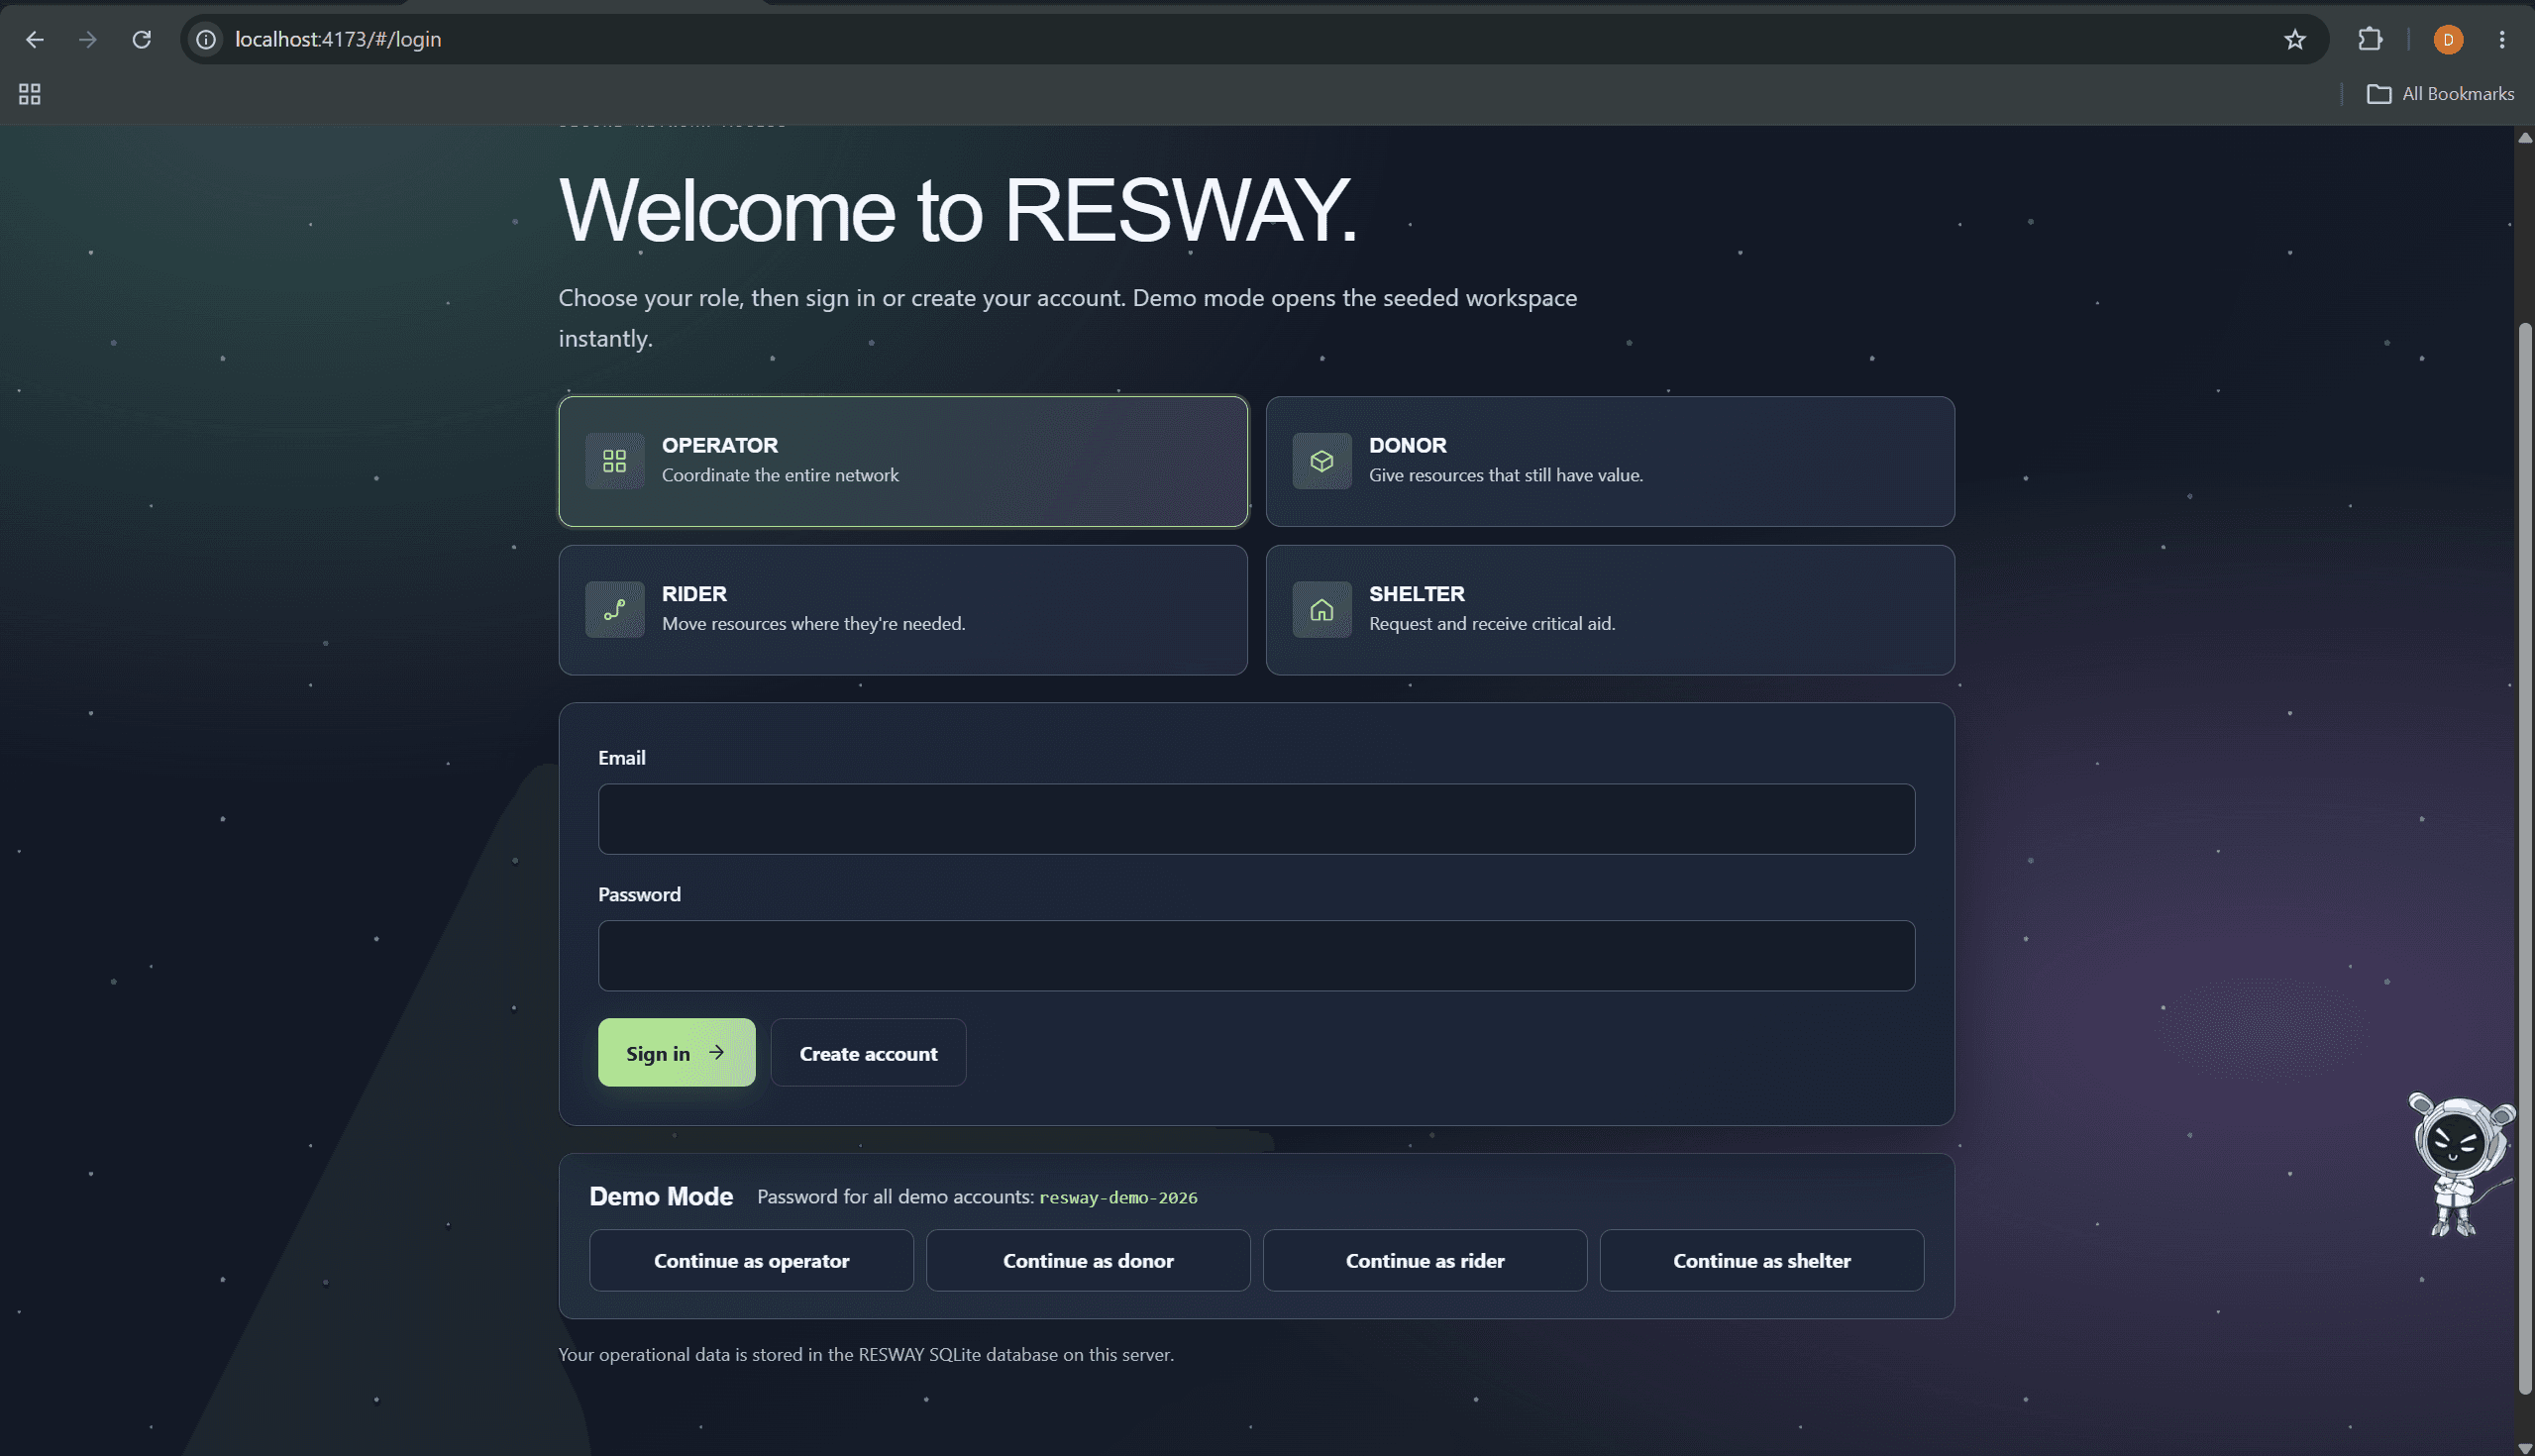Viewport: 2535px width, 1456px height.
Task: Bookmark this page with the star icon
Action: click(2294, 39)
